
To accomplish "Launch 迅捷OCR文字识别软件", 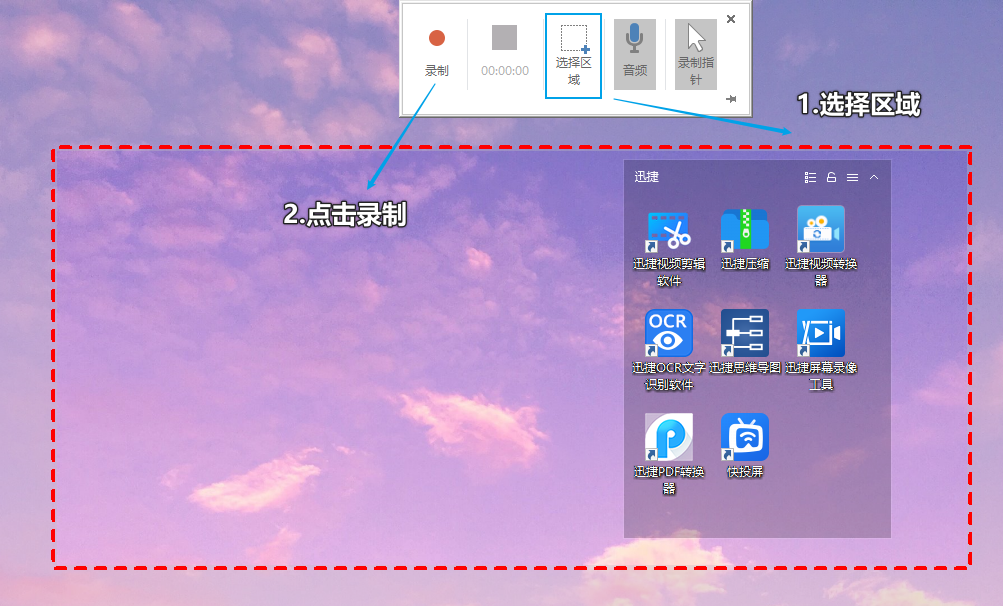I will tap(668, 333).
